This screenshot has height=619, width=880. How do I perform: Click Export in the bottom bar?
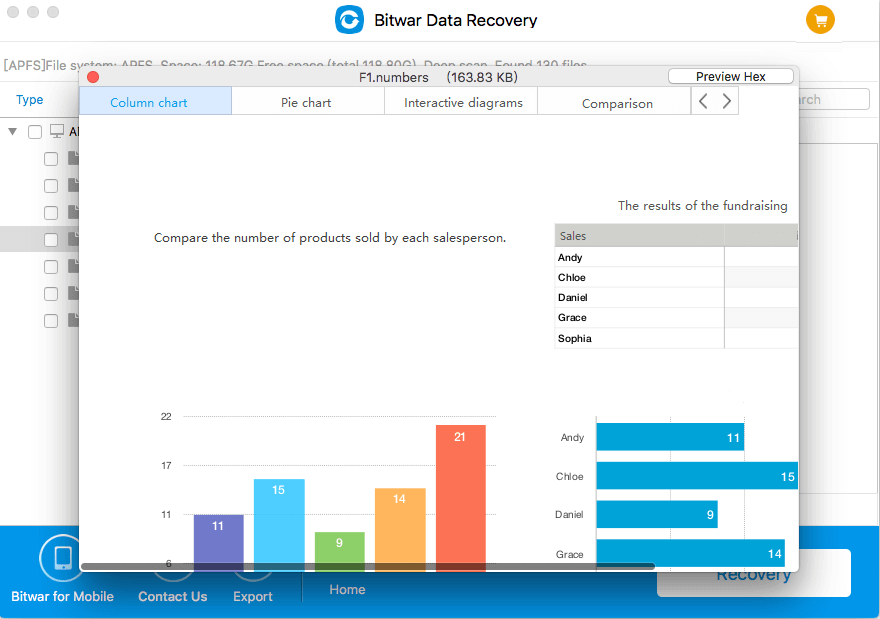[x=253, y=597]
